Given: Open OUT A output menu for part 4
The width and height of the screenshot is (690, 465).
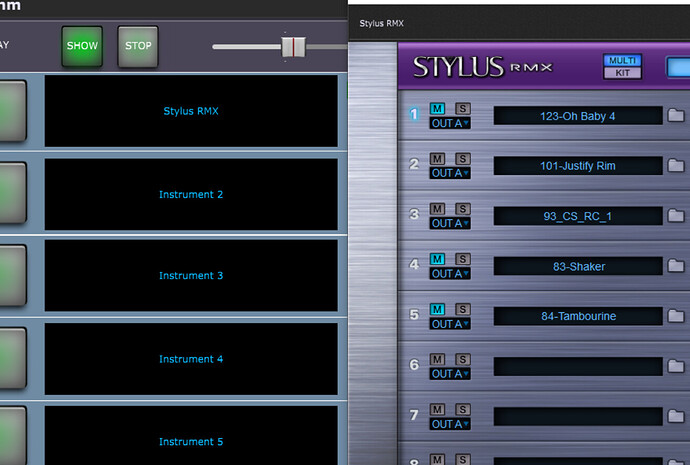Looking at the screenshot, I should (450, 274).
